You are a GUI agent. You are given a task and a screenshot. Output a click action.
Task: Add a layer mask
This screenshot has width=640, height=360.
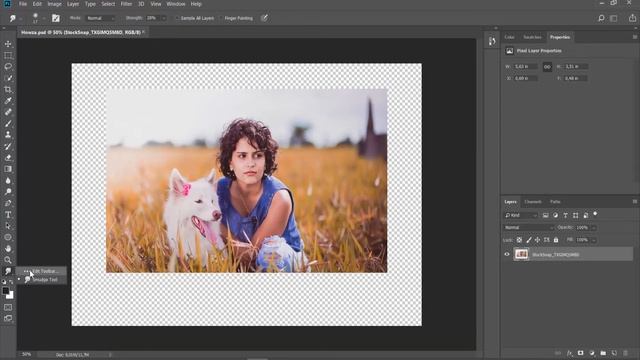click(x=580, y=353)
